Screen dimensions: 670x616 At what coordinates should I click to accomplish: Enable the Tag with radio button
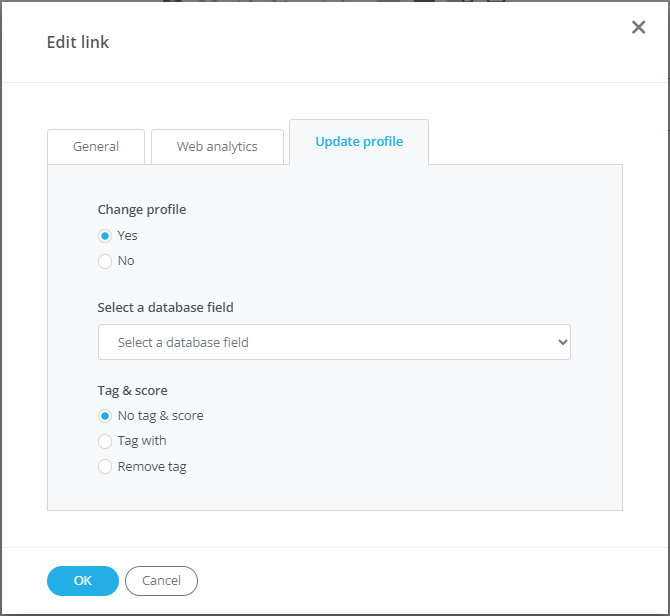[x=105, y=441]
